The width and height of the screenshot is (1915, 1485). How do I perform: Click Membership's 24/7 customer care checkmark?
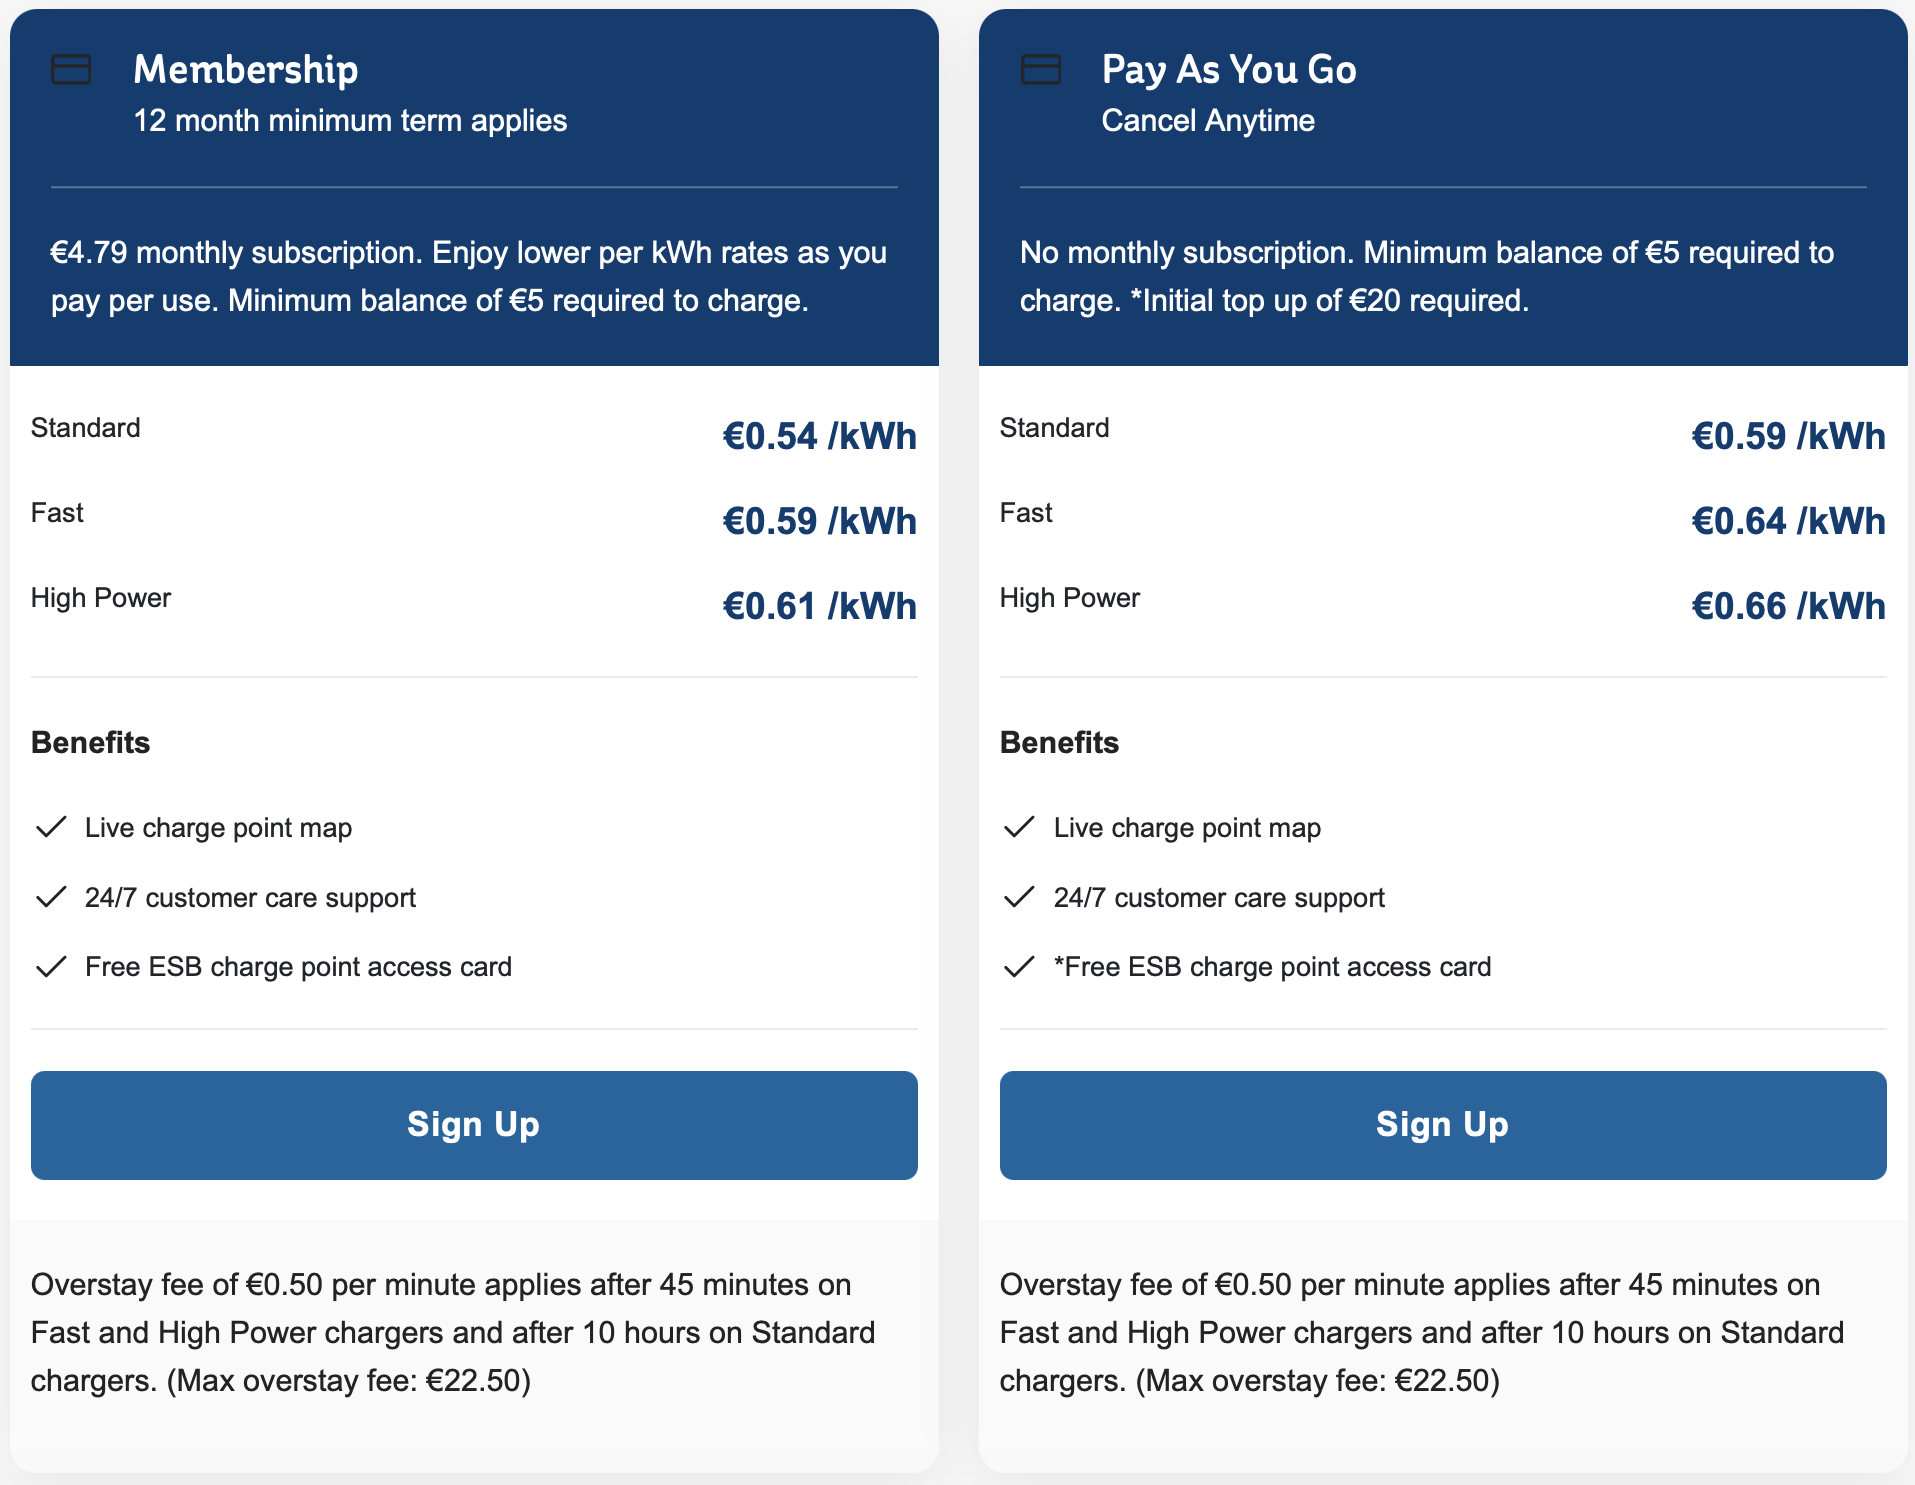tap(51, 897)
